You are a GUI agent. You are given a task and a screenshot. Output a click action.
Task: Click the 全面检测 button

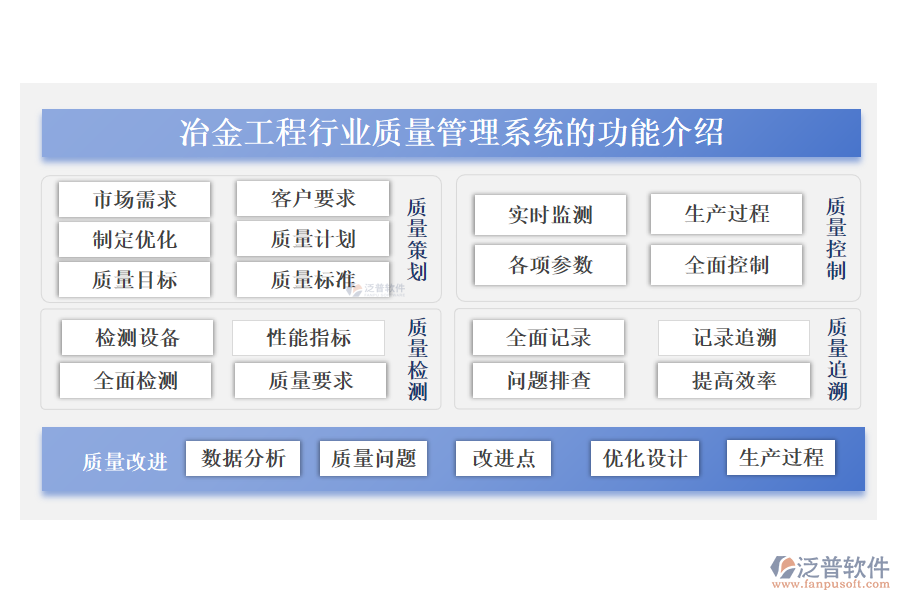(x=136, y=380)
